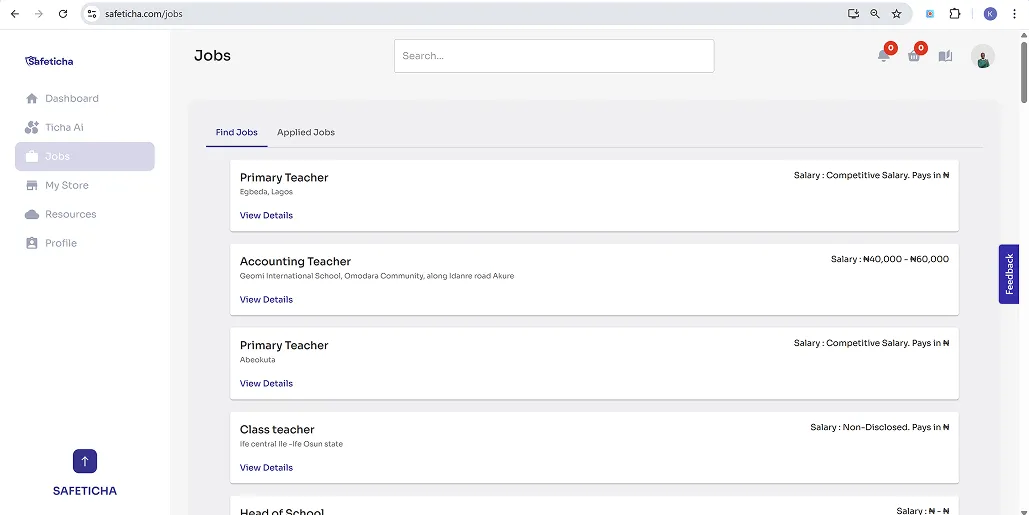The width and height of the screenshot is (1029, 515).
Task: Click the Ticha Ai sparkle icon
Action: click(32, 127)
